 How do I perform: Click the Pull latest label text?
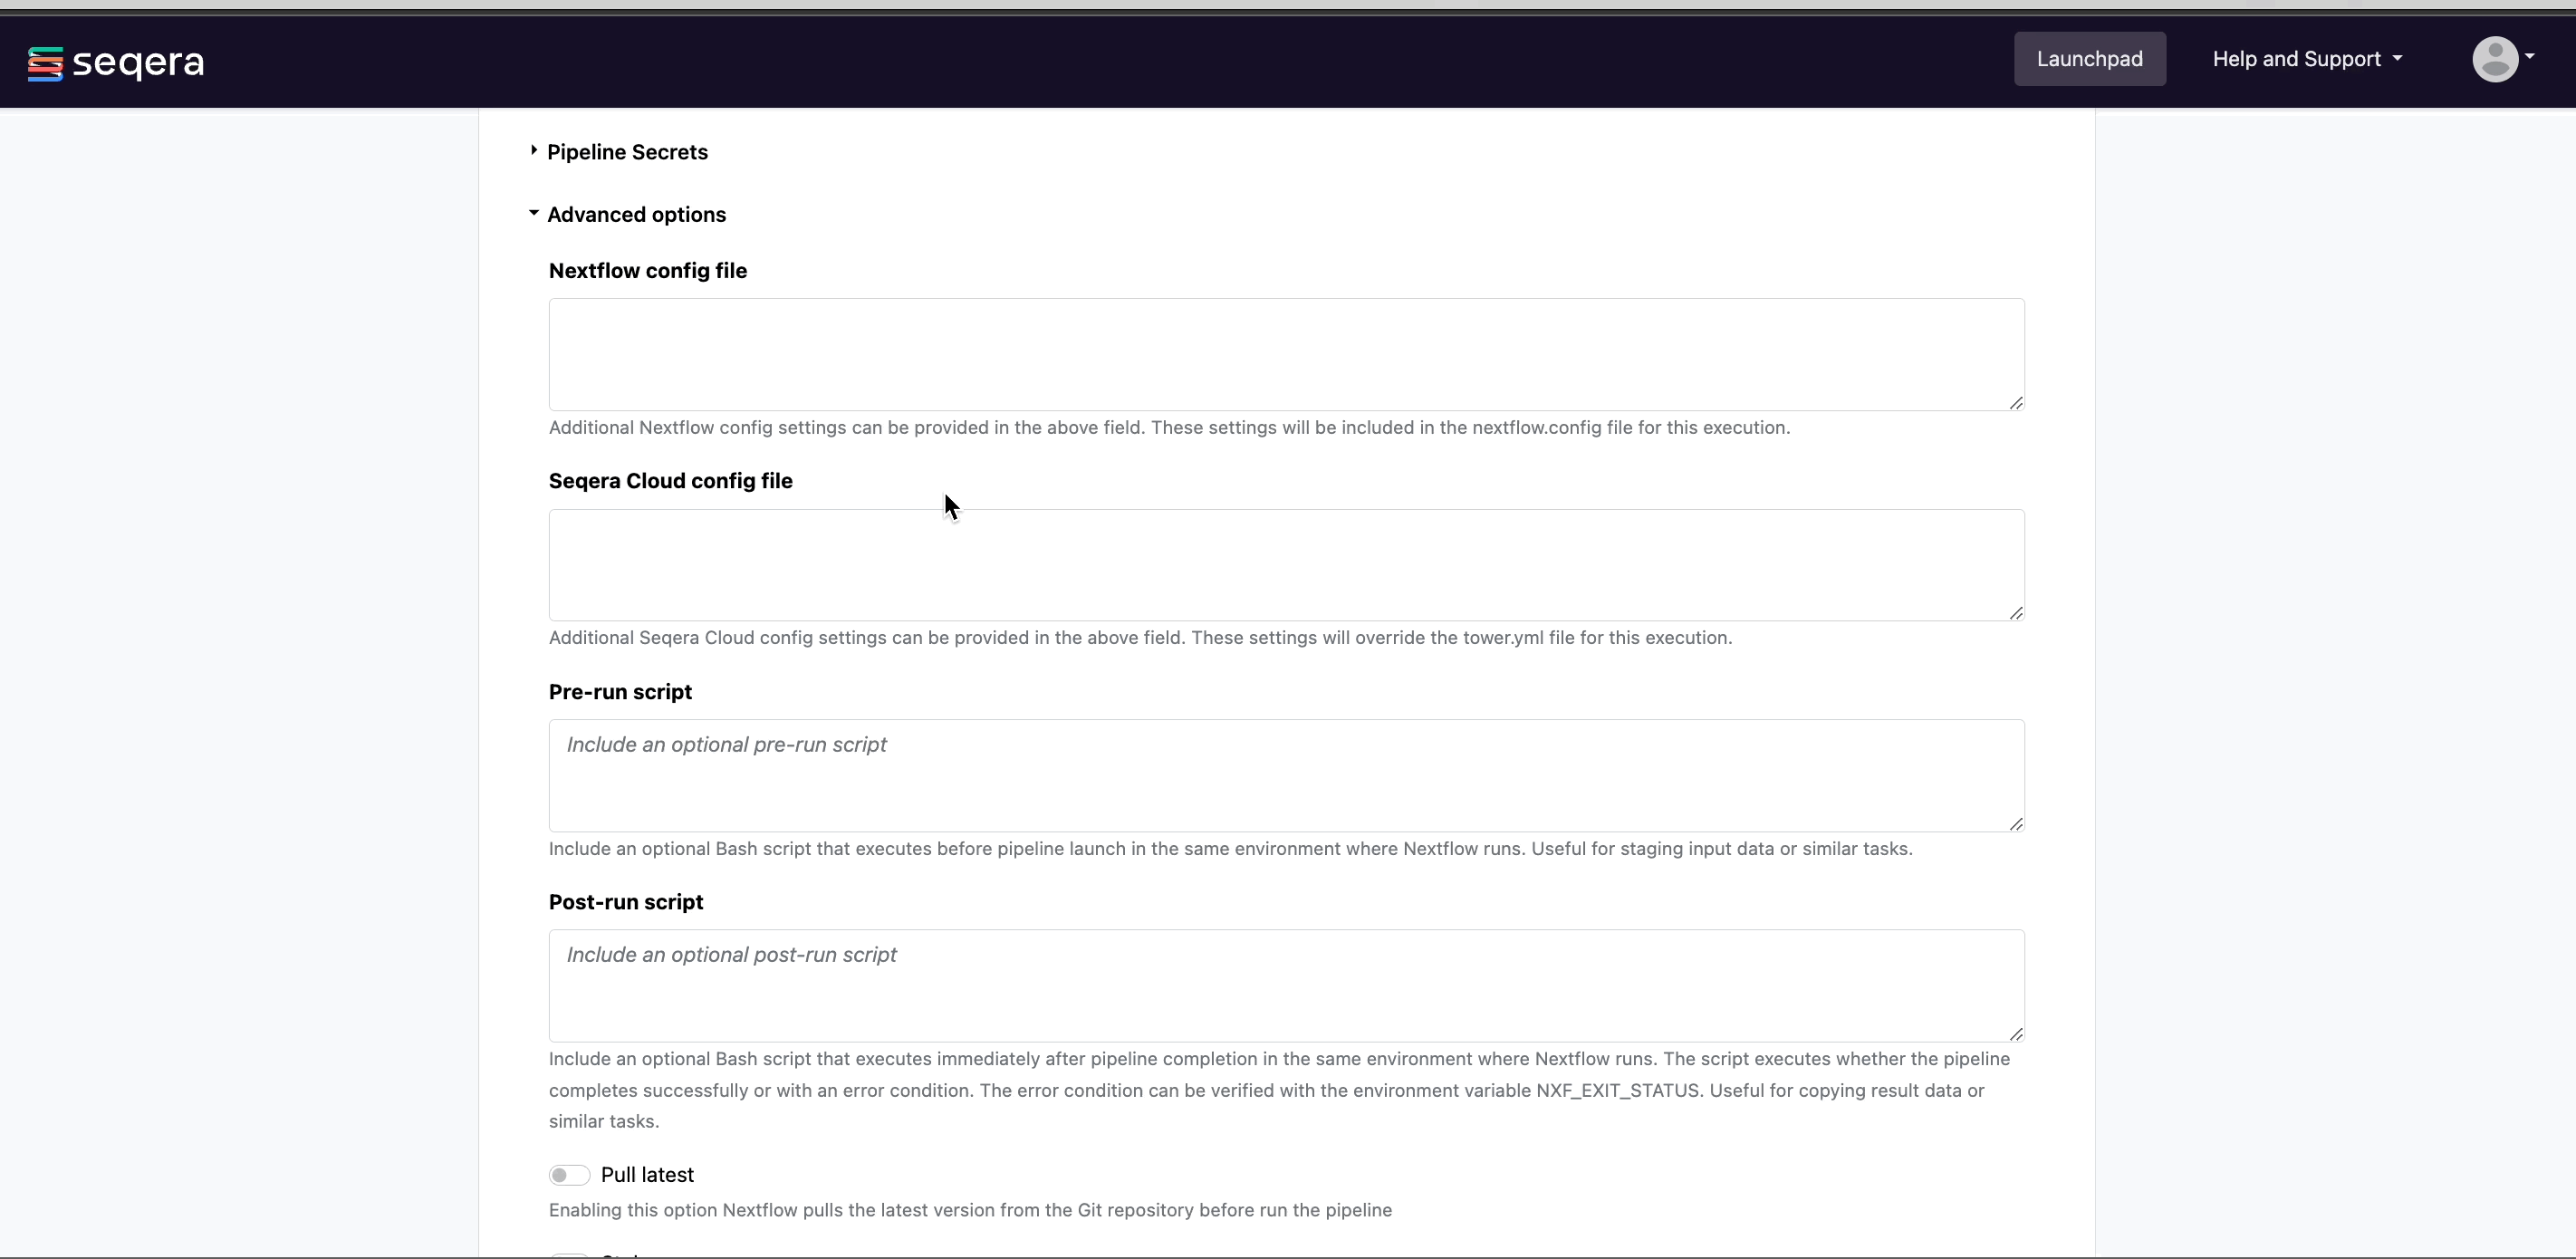(647, 1175)
